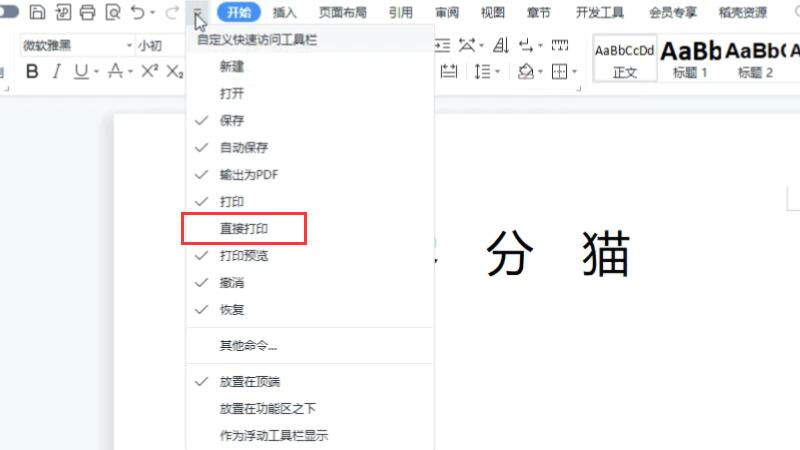
Task: Click the Print icon in quick access toolbar
Action: pos(87,12)
